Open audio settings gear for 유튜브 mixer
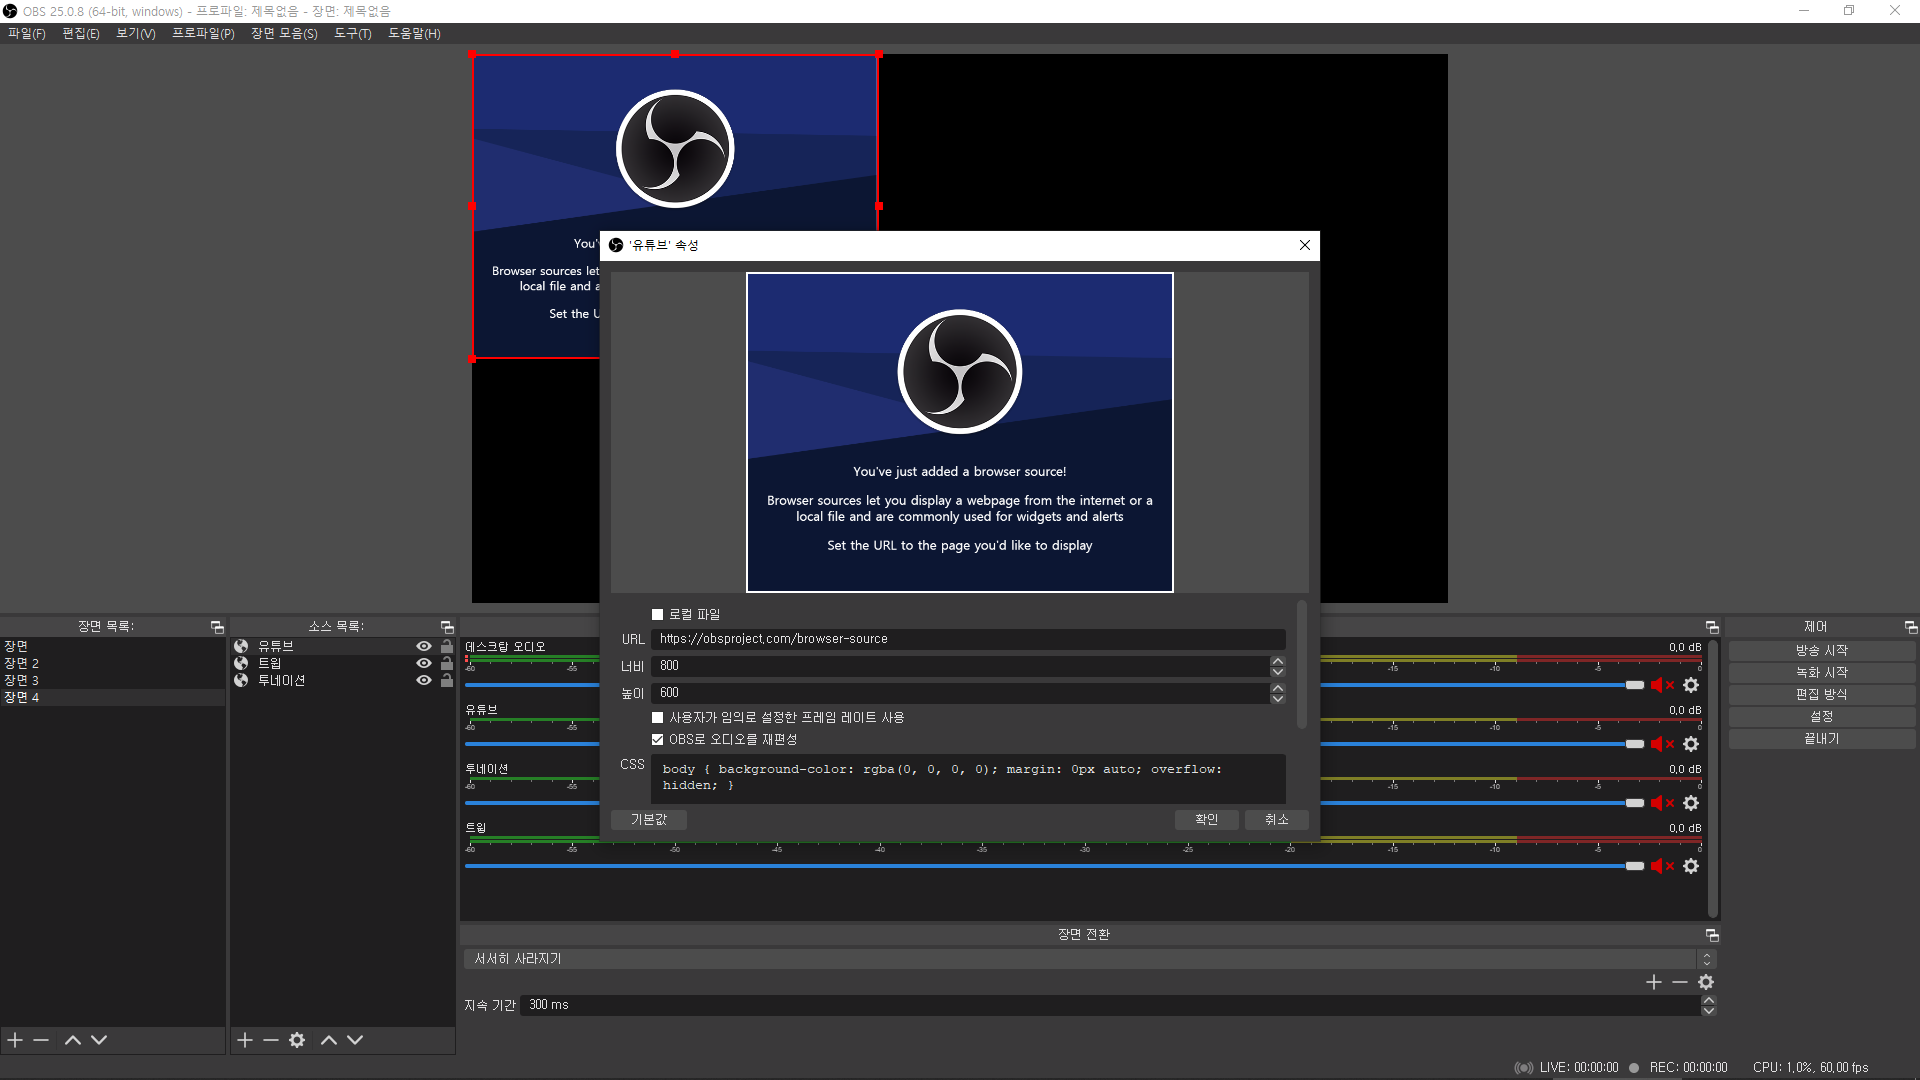 [x=1691, y=744]
